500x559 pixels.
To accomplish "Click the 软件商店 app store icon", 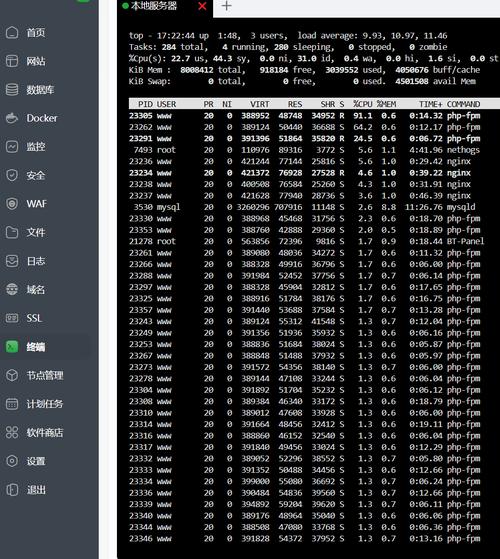I will coord(12,432).
